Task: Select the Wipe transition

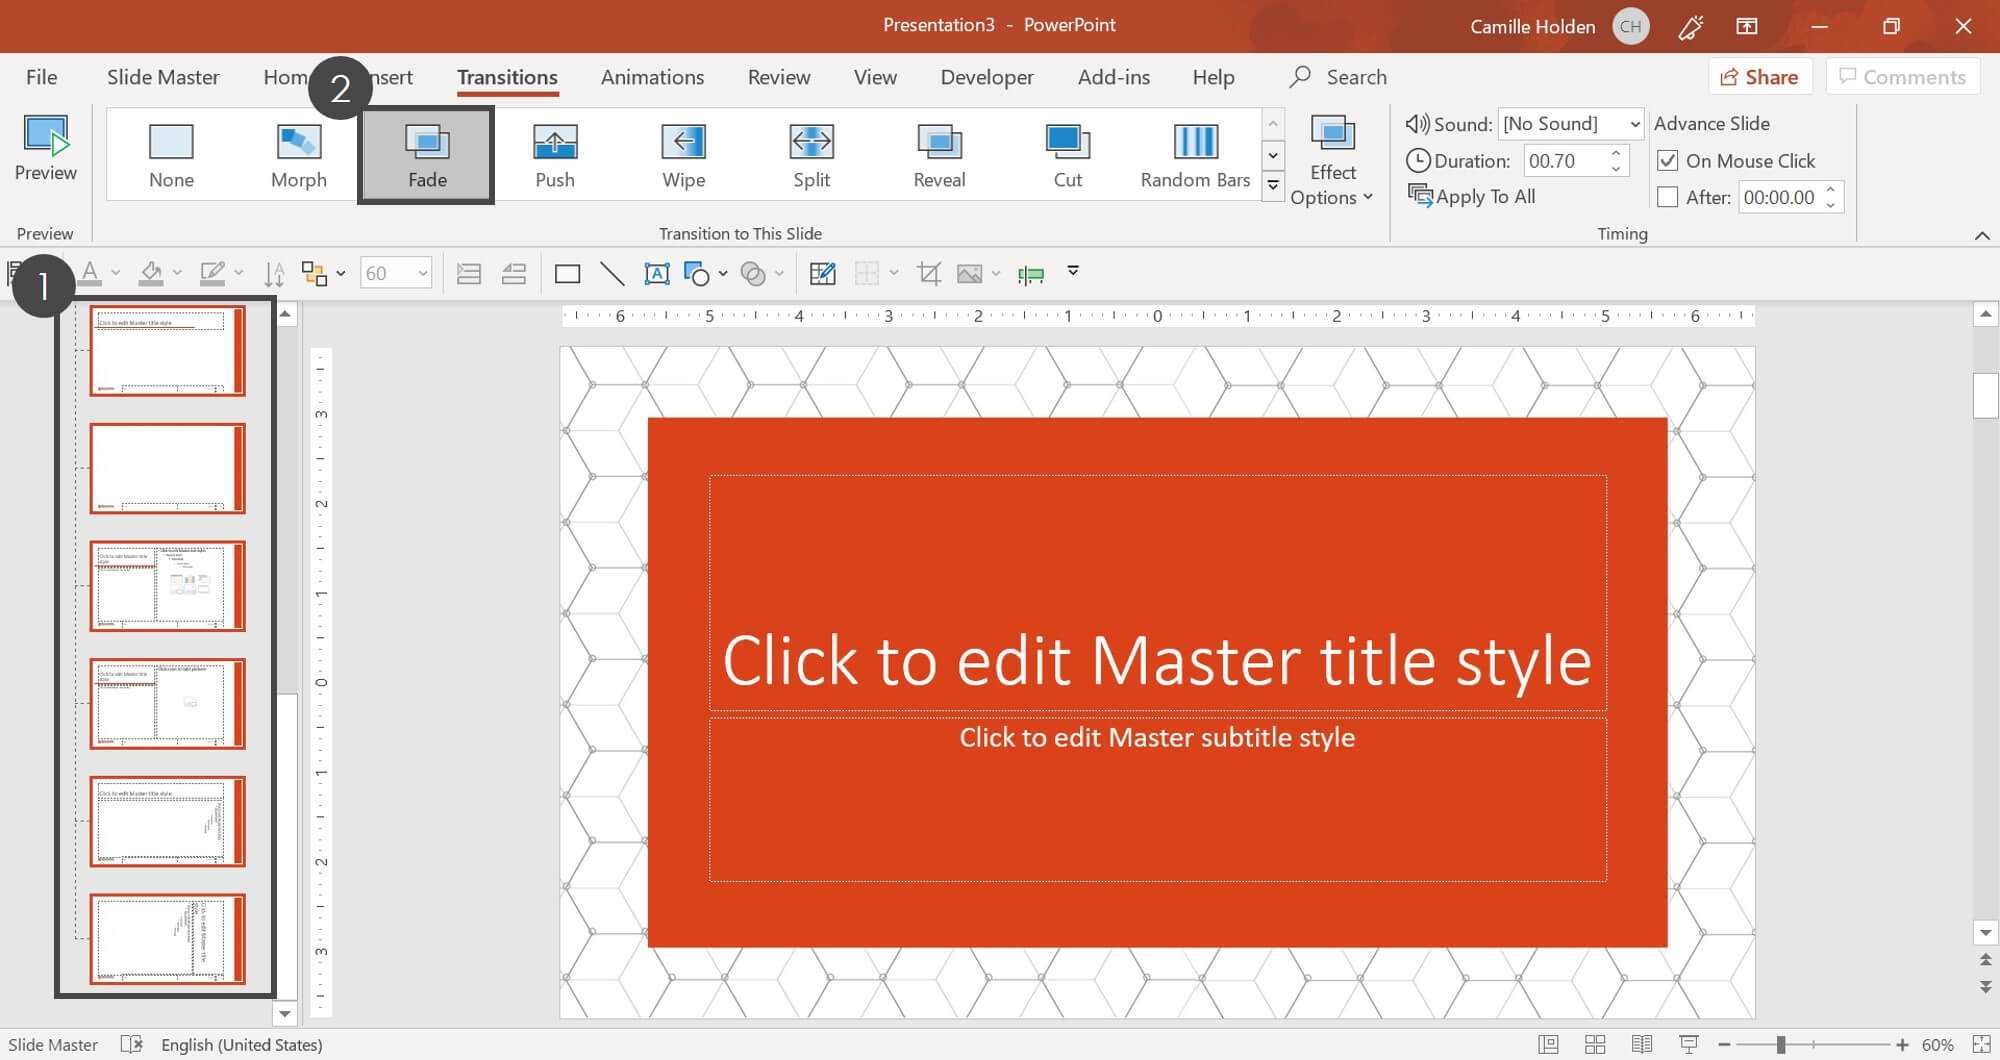Action: (x=684, y=155)
